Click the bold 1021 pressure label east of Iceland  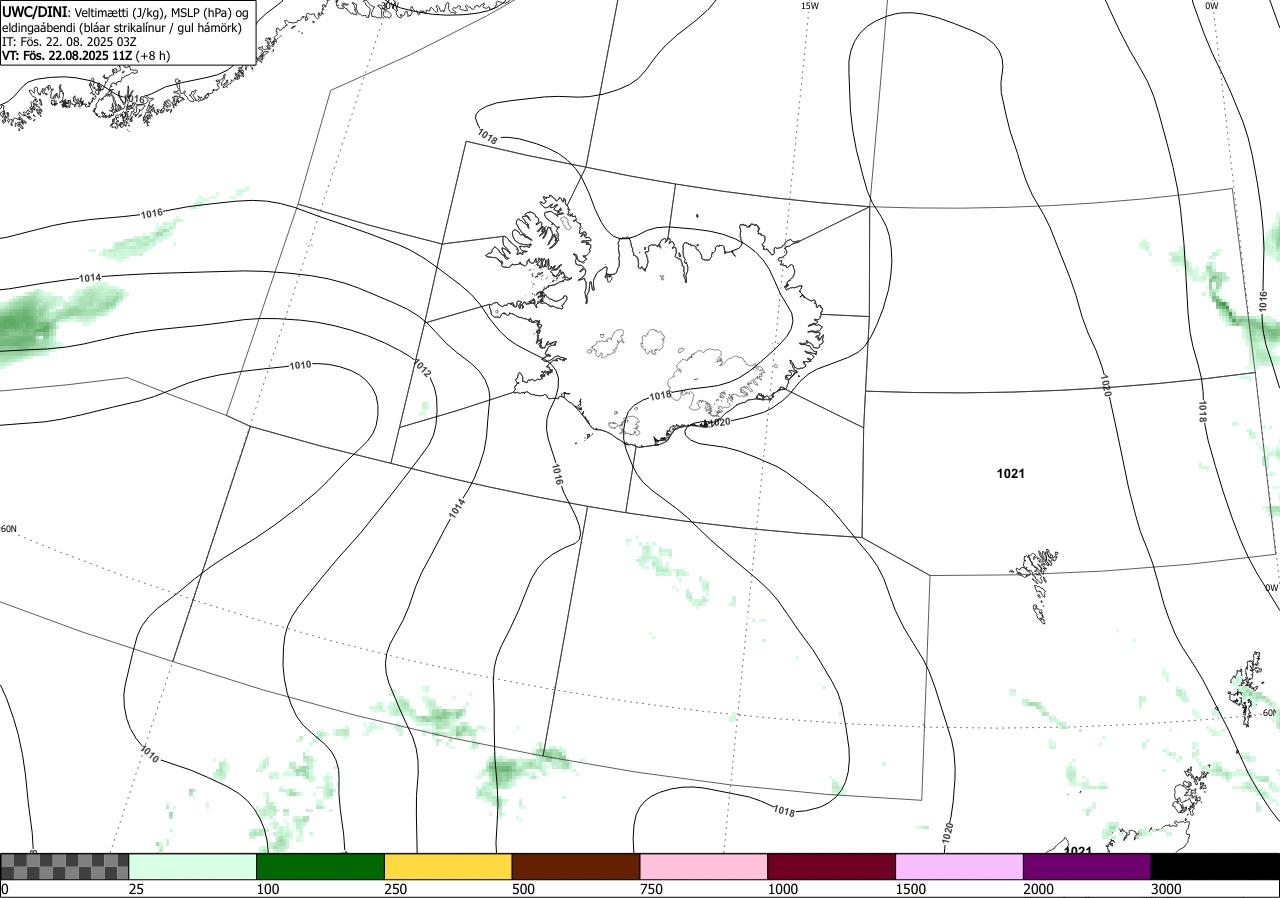[1010, 474]
